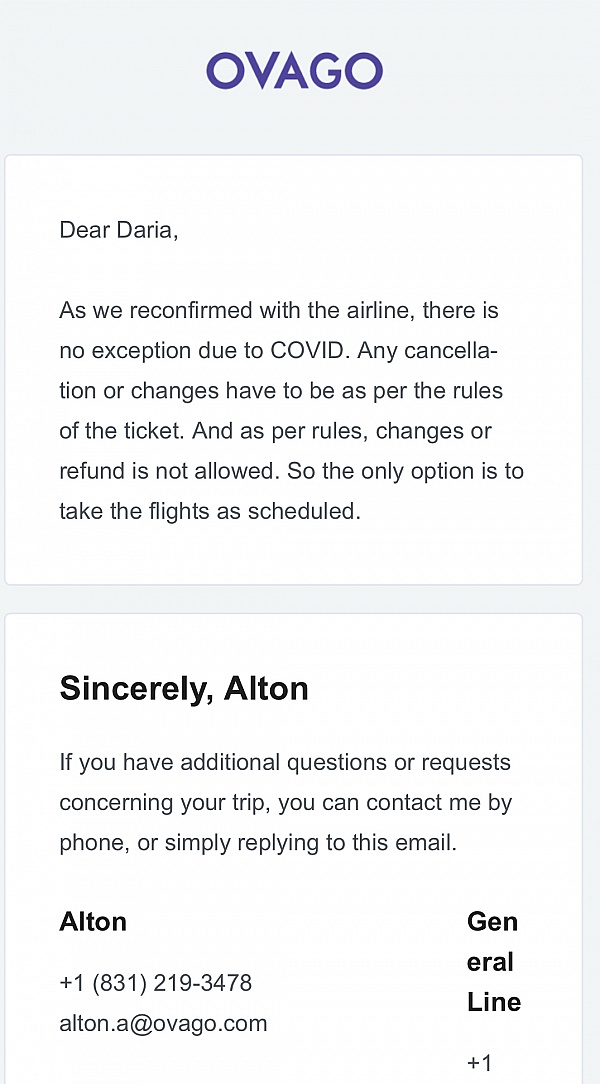Click the "Sincerely, Alton" heading
Image resolution: width=600 pixels, height=1084 pixels.
pyautogui.click(x=184, y=688)
